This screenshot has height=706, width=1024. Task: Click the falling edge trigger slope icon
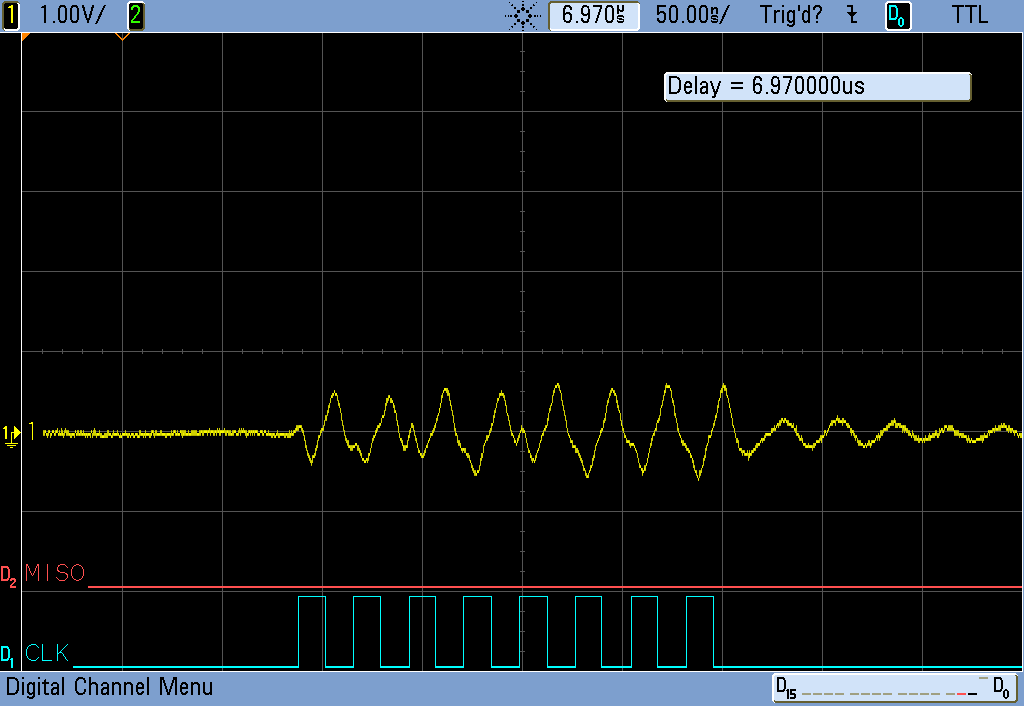(x=852, y=15)
